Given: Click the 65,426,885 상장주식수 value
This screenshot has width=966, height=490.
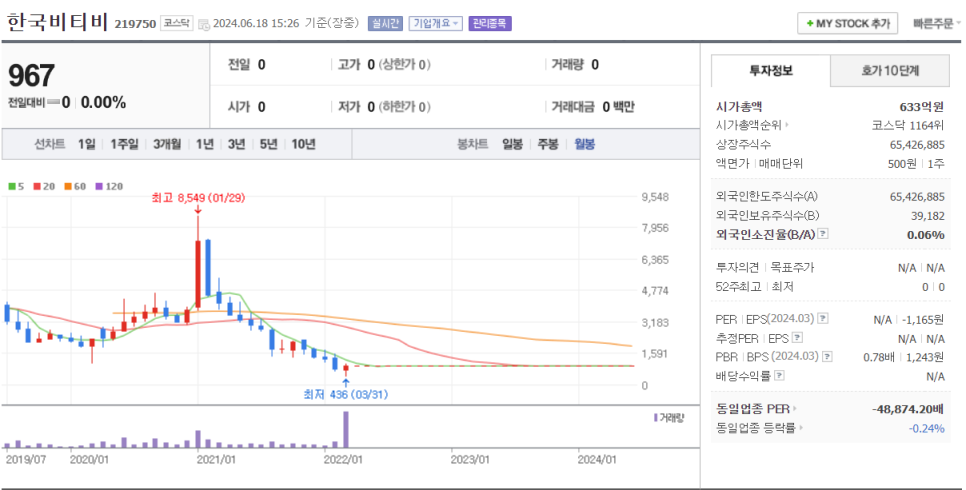Looking at the screenshot, I should coord(917,145).
